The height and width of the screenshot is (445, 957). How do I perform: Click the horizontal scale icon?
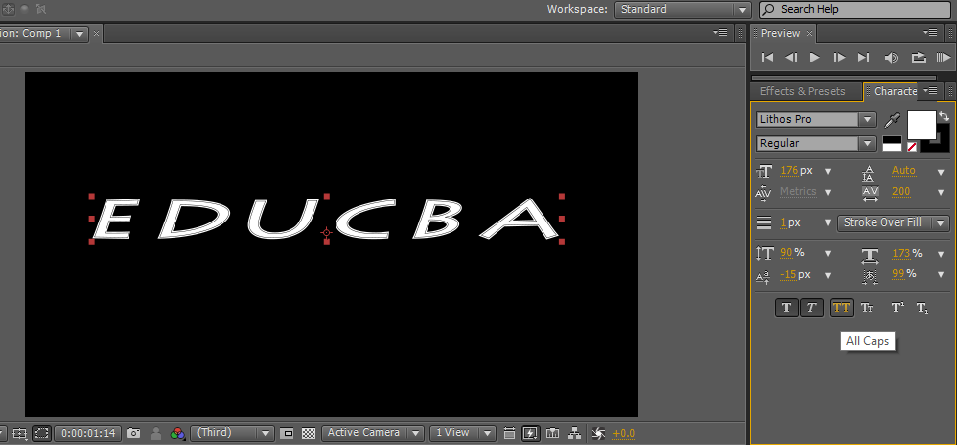[870, 255]
